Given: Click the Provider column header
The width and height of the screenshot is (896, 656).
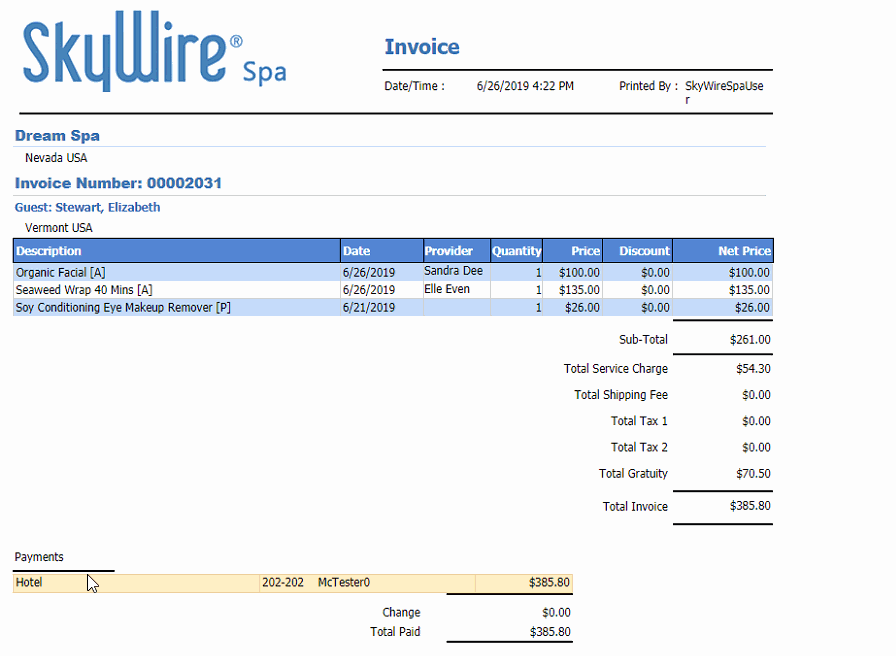Looking at the screenshot, I should click(x=448, y=251).
